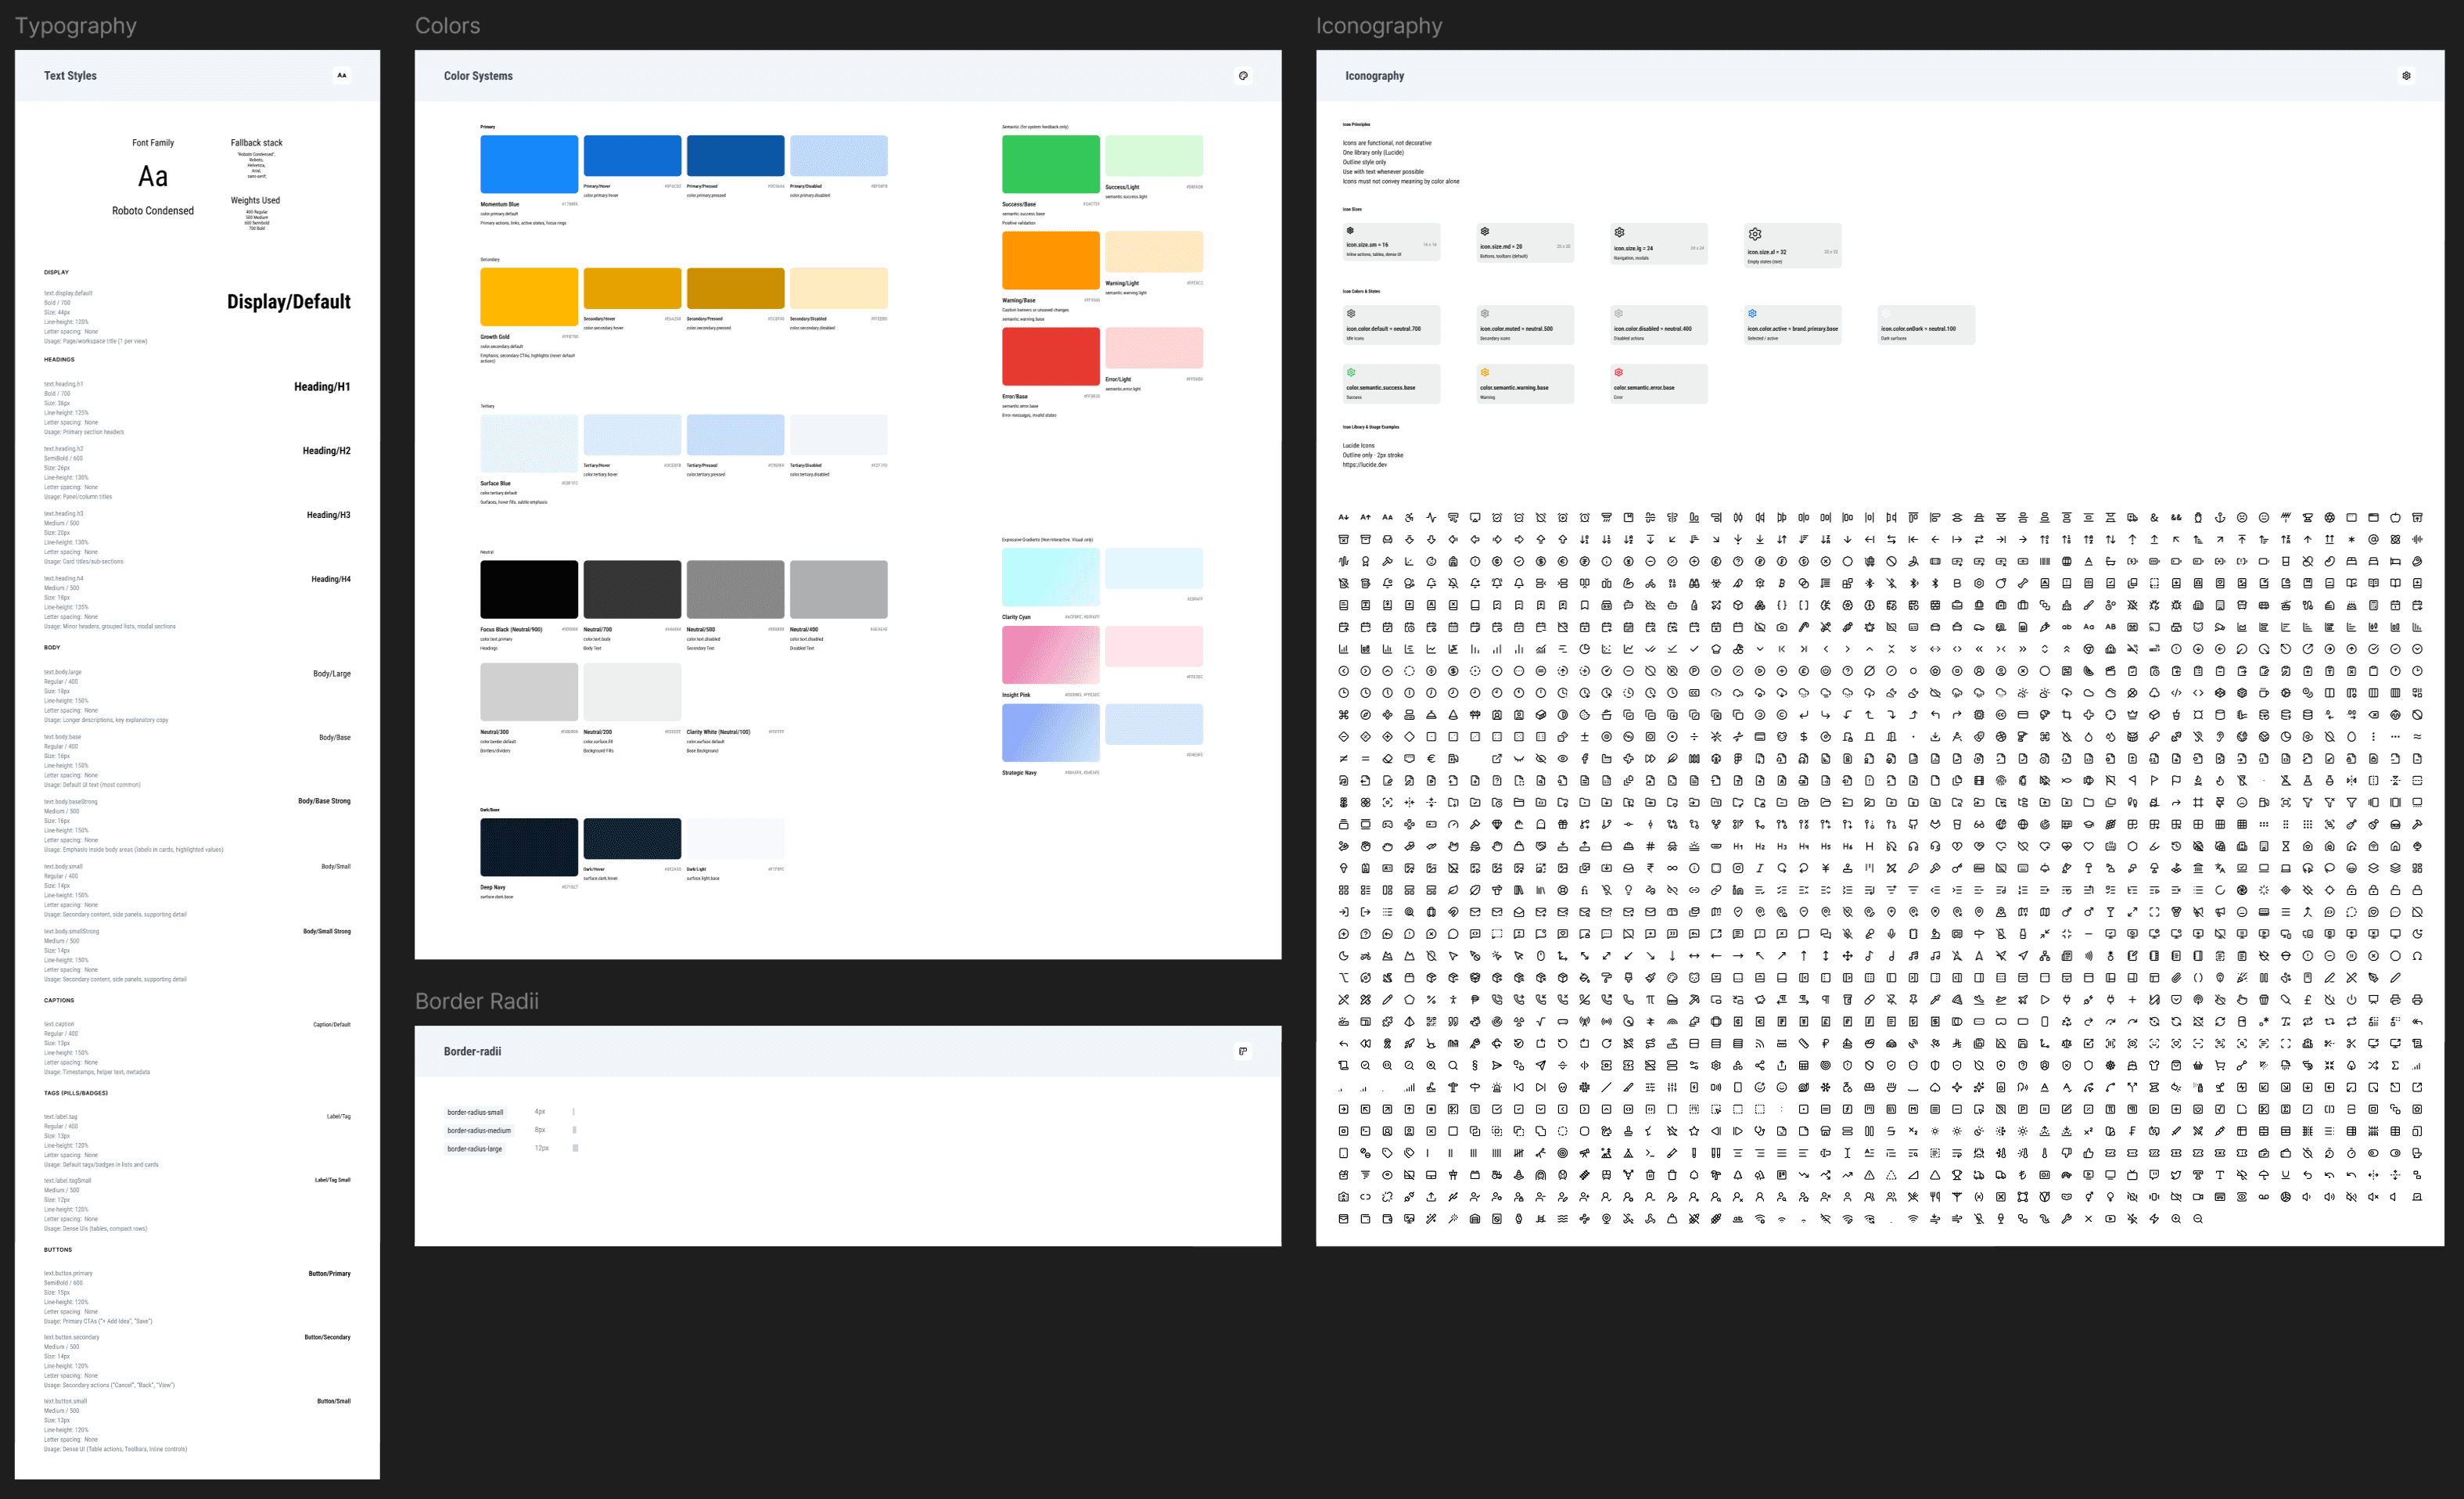This screenshot has width=2464, height=1499.
Task: Click the binoculars icon
Action: 1695,584
